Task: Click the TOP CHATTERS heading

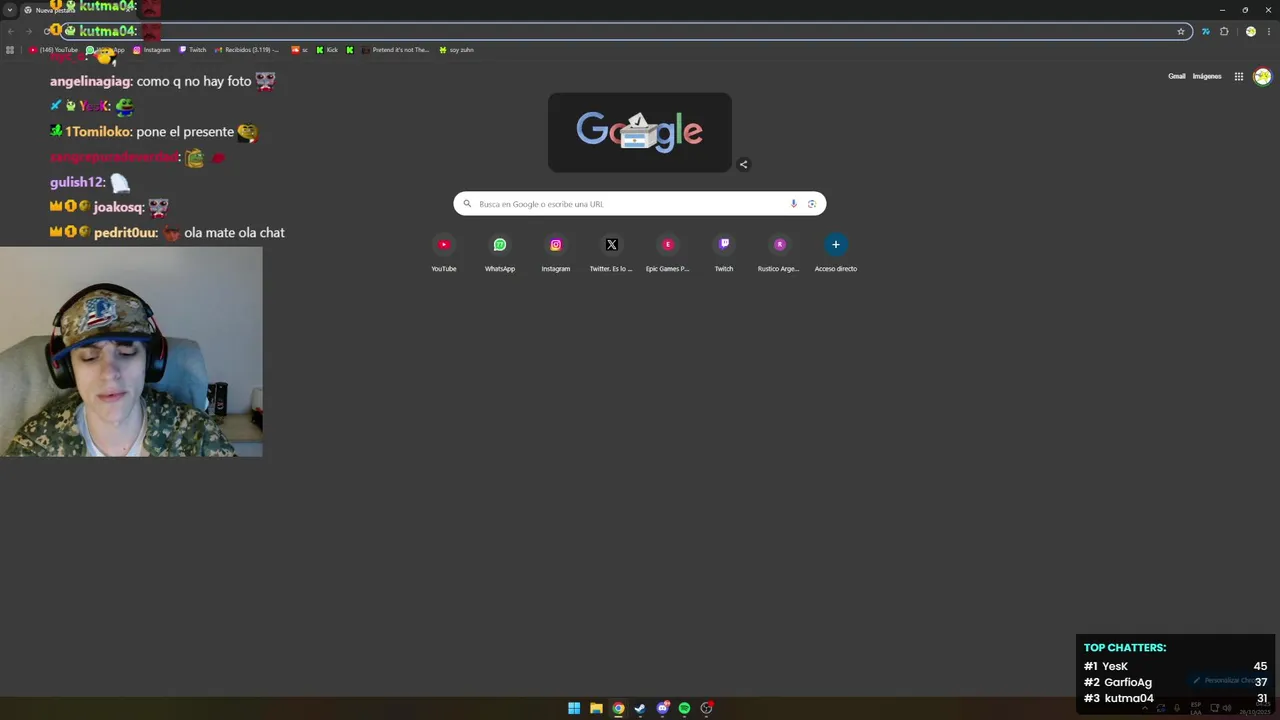Action: tap(1125, 647)
